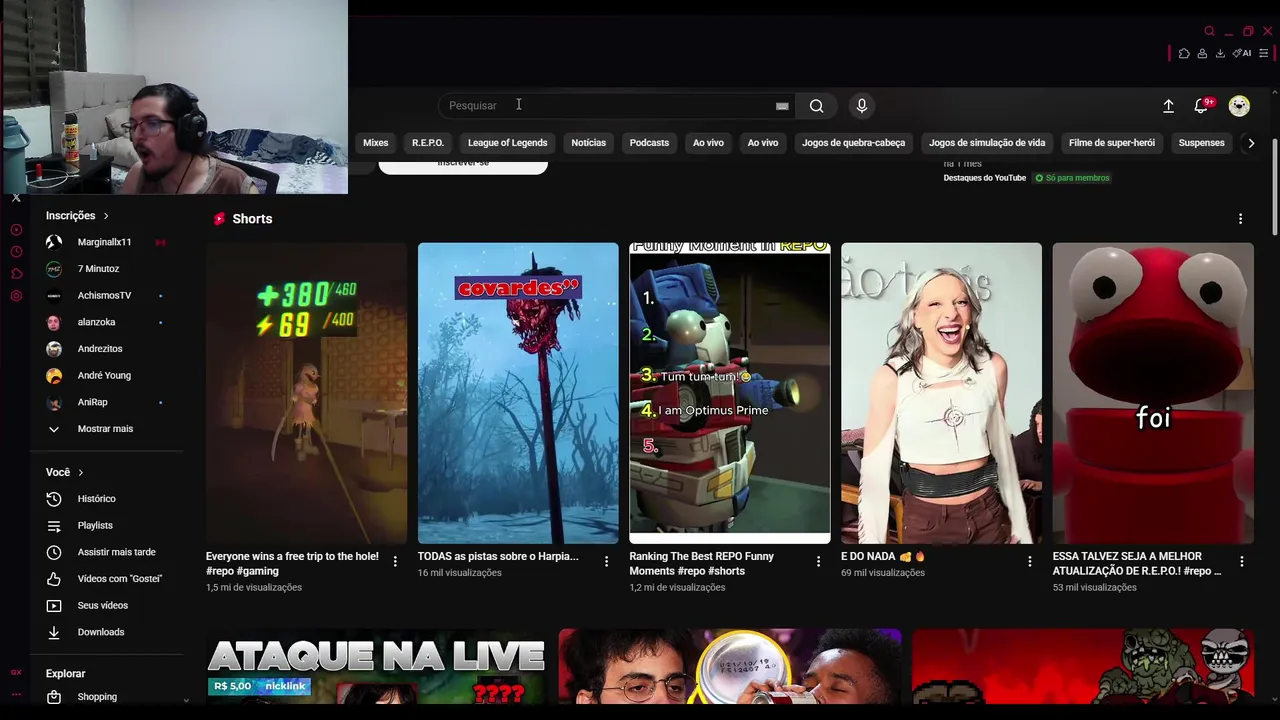1280x720 pixels.
Task: Open Opera GX extensions icon in toolbar
Action: pos(1184,53)
